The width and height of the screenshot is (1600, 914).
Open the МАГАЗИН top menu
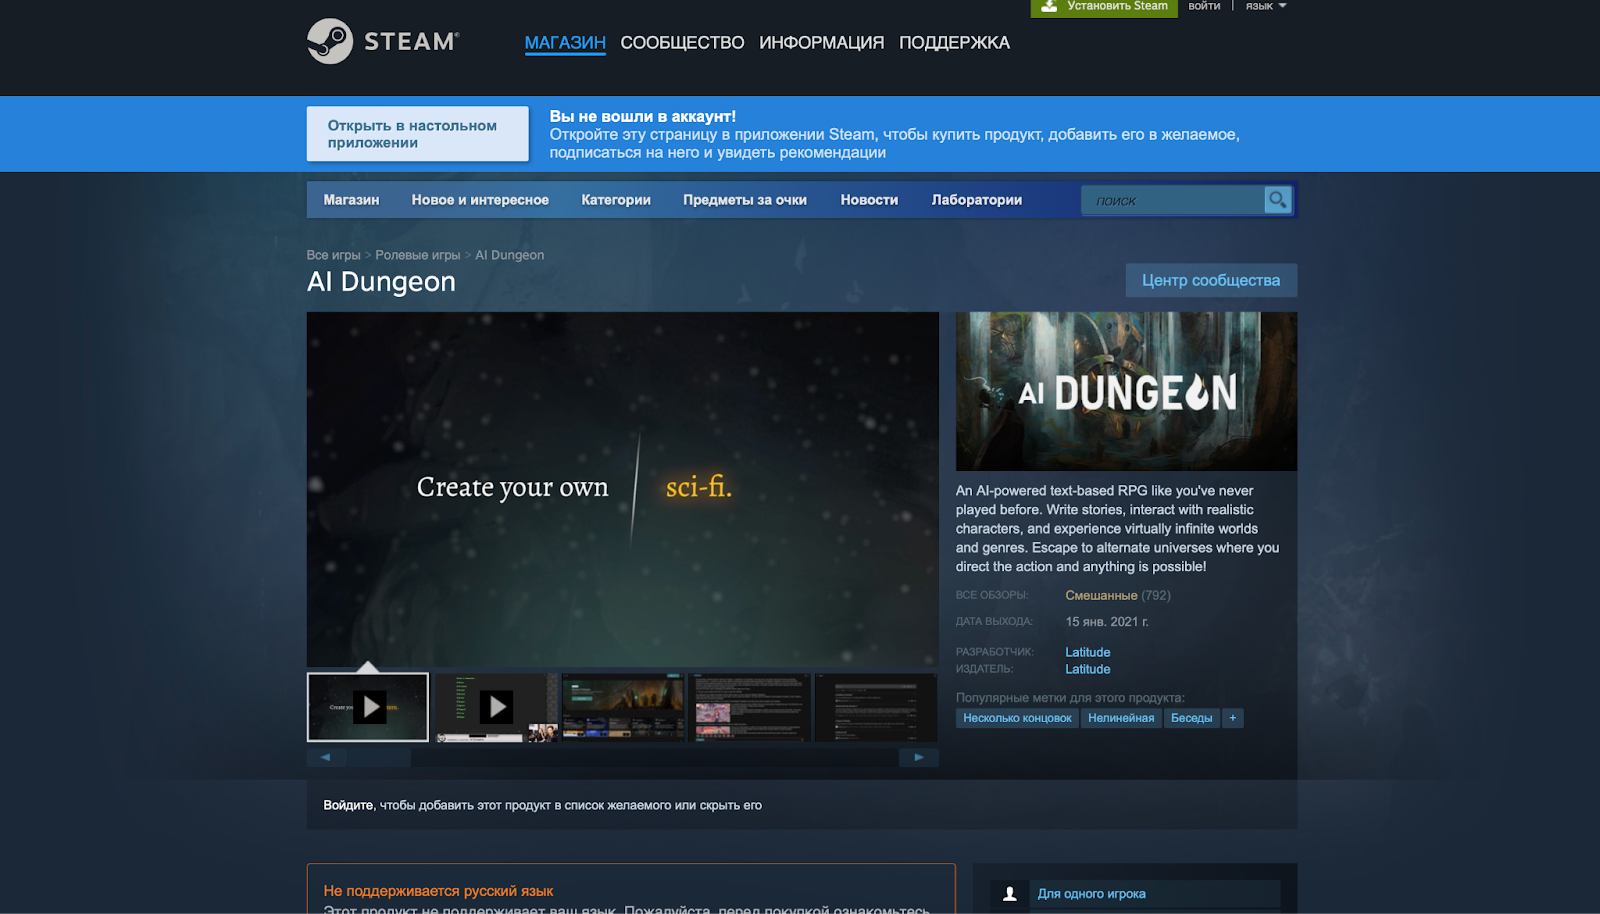pyautogui.click(x=565, y=43)
